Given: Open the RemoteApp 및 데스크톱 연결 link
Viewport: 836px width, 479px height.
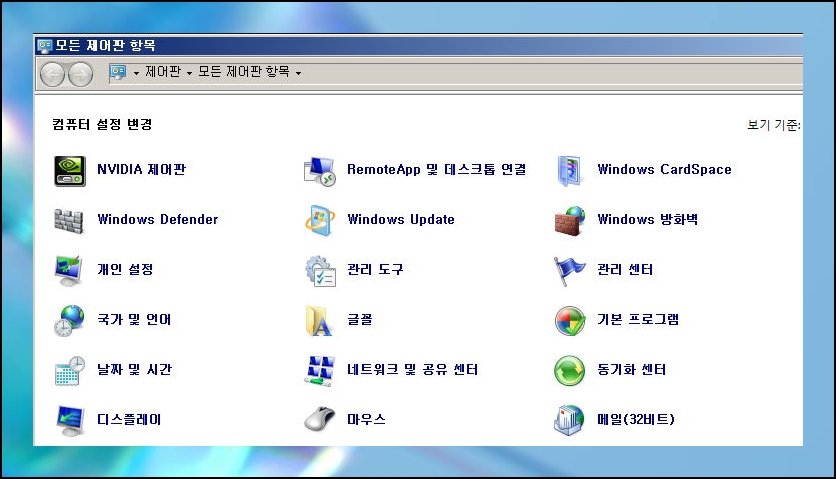Looking at the screenshot, I should (437, 169).
